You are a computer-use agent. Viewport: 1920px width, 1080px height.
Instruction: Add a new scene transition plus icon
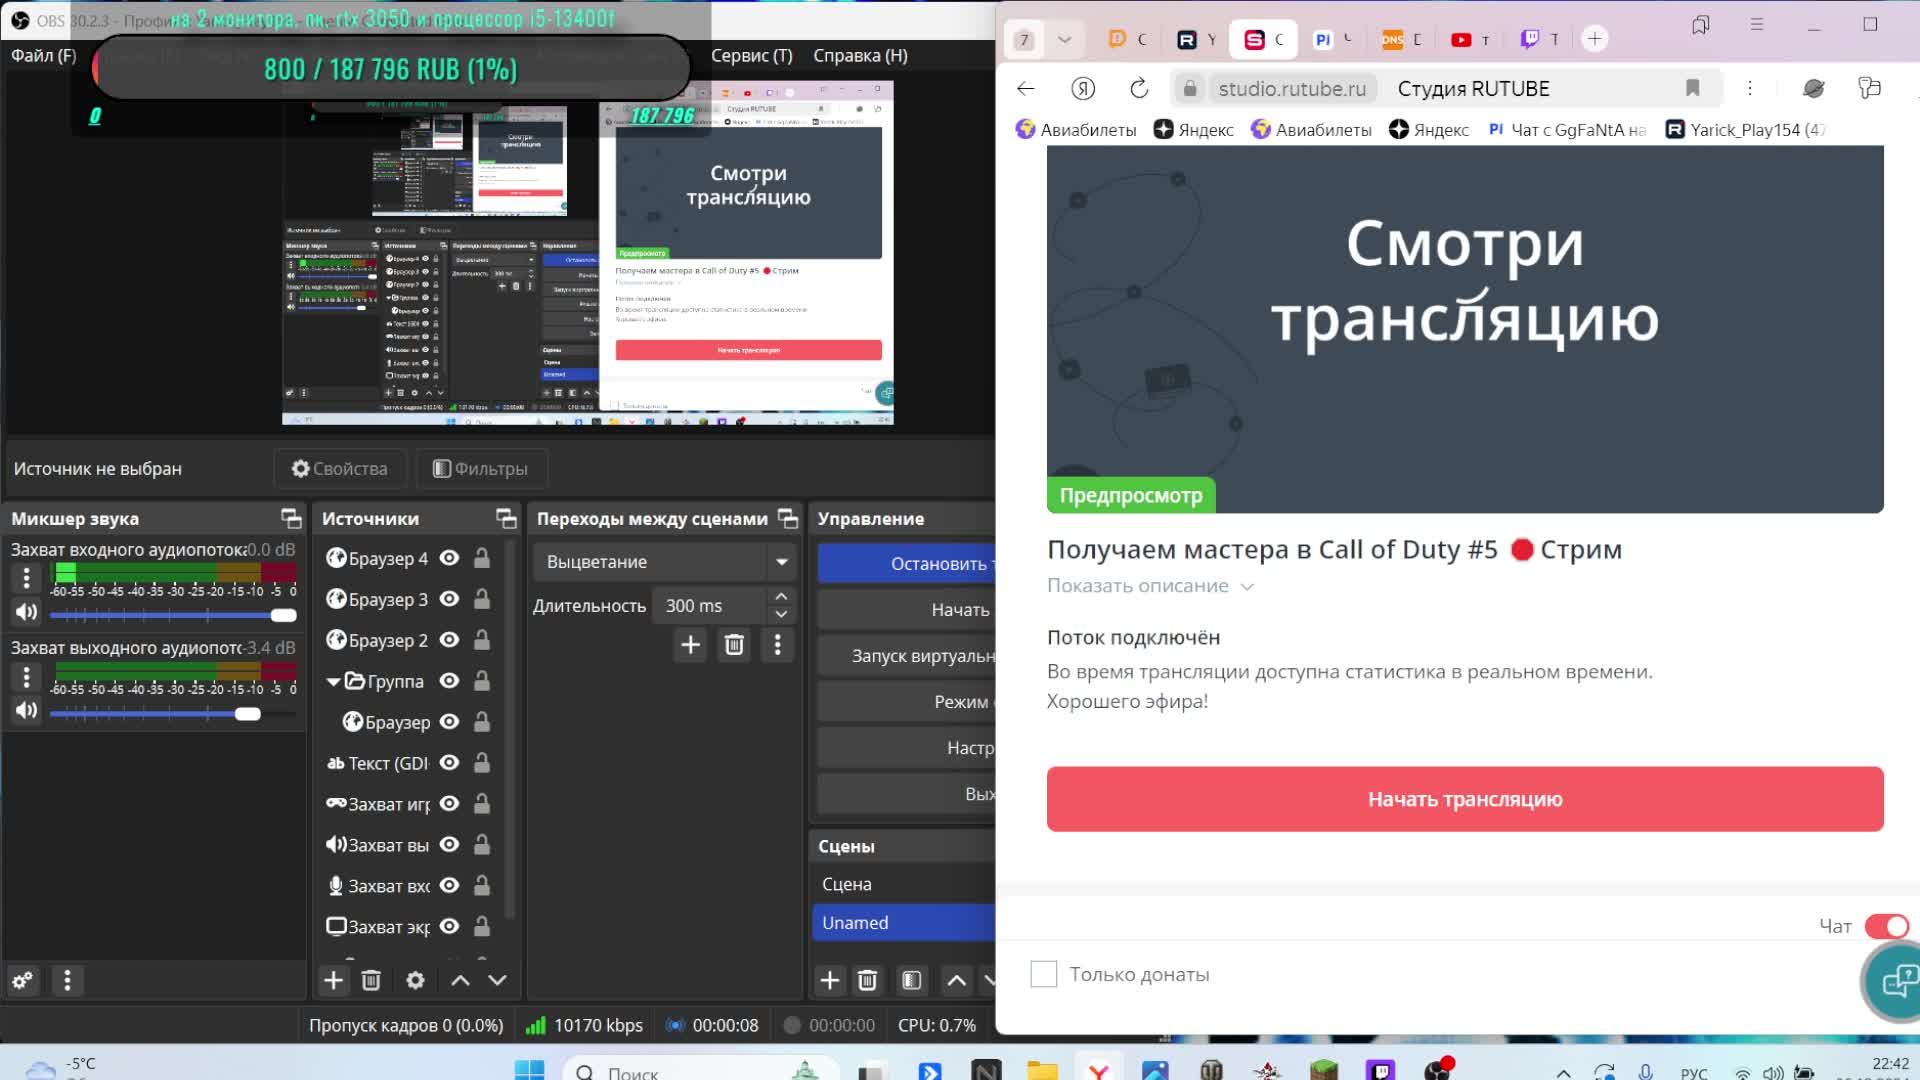point(690,645)
